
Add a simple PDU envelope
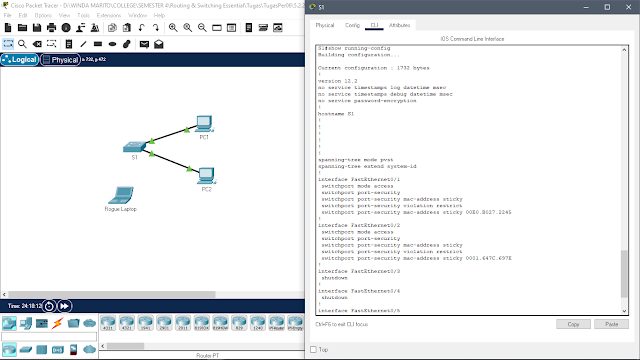coord(144,44)
